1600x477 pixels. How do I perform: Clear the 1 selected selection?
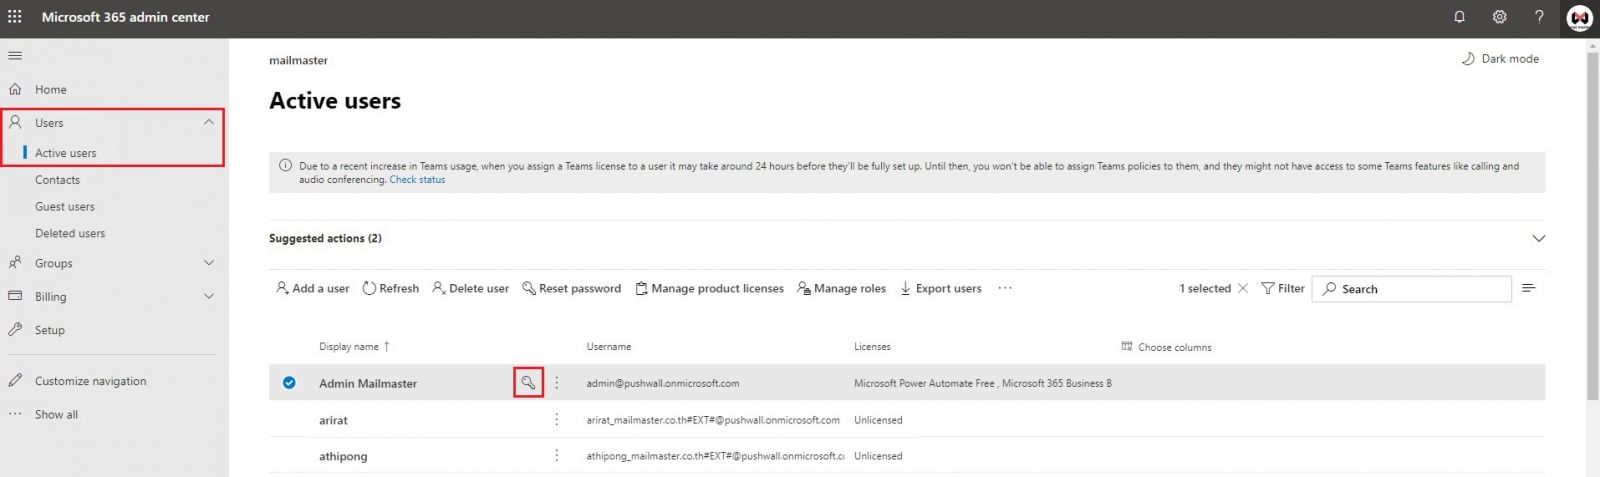pos(1243,288)
